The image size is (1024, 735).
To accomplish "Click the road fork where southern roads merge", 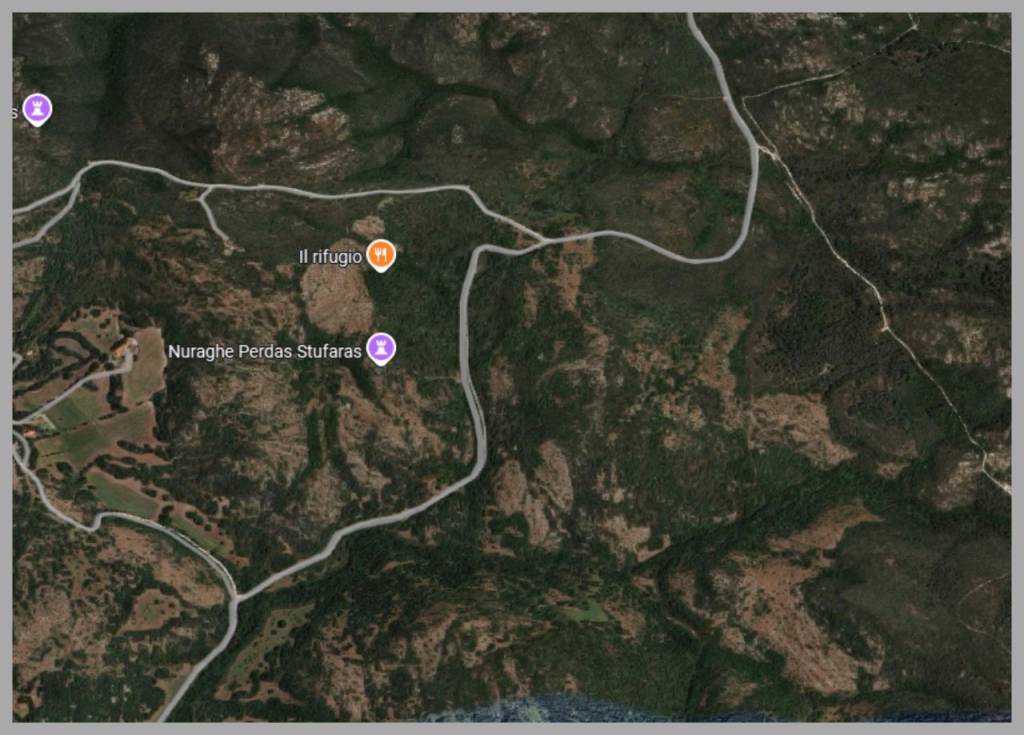I will (236, 597).
